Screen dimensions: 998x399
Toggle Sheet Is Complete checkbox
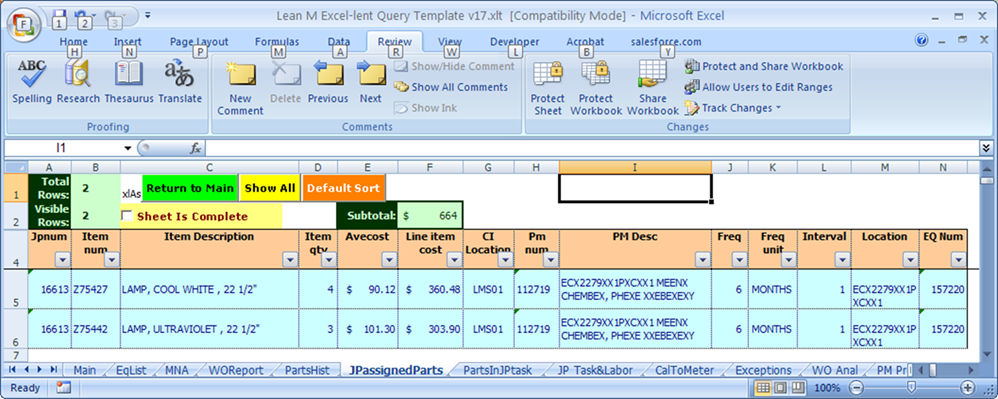click(127, 216)
